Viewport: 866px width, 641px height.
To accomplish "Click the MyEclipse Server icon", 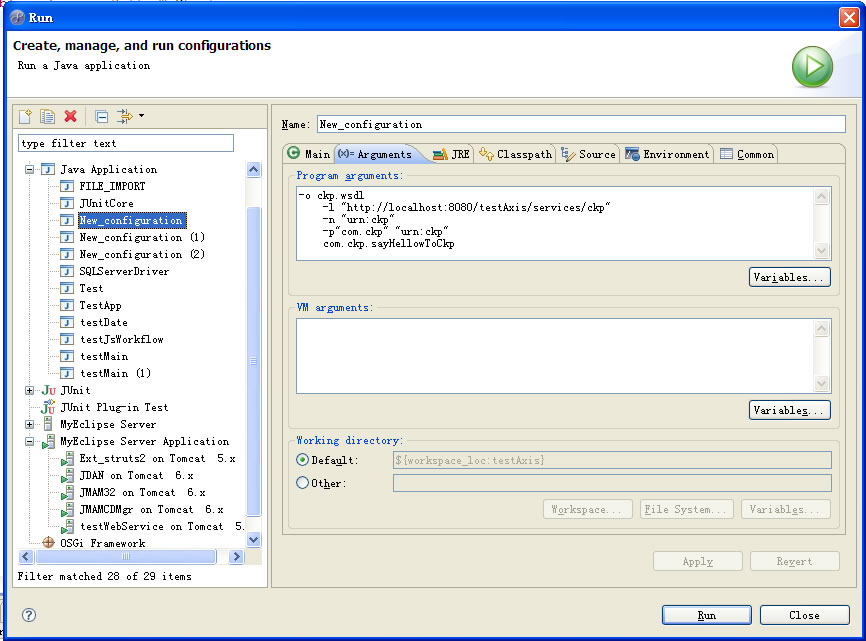I will [x=48, y=424].
